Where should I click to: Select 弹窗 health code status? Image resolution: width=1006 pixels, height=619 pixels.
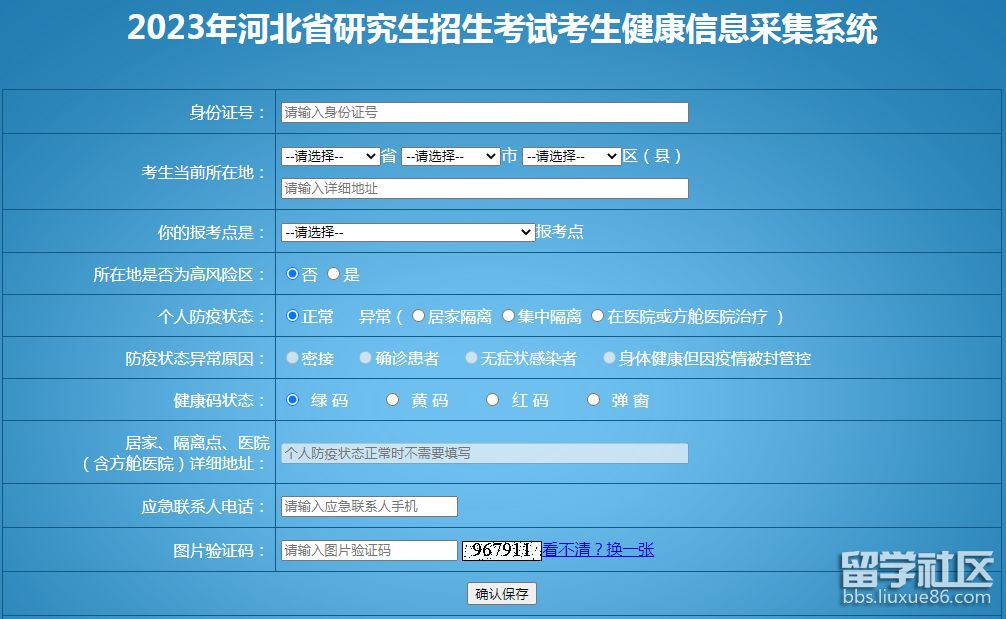point(593,399)
